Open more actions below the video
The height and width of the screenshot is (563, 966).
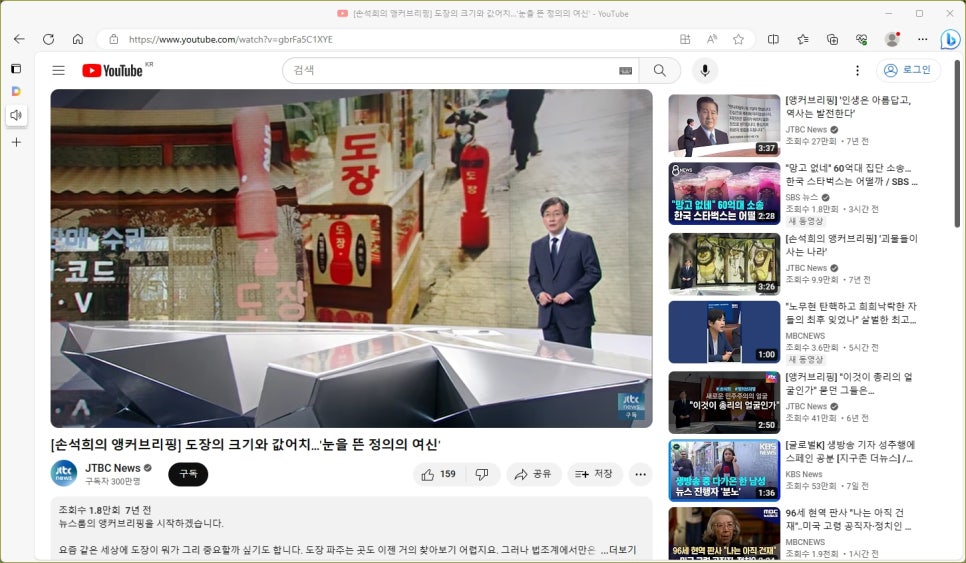click(640, 474)
